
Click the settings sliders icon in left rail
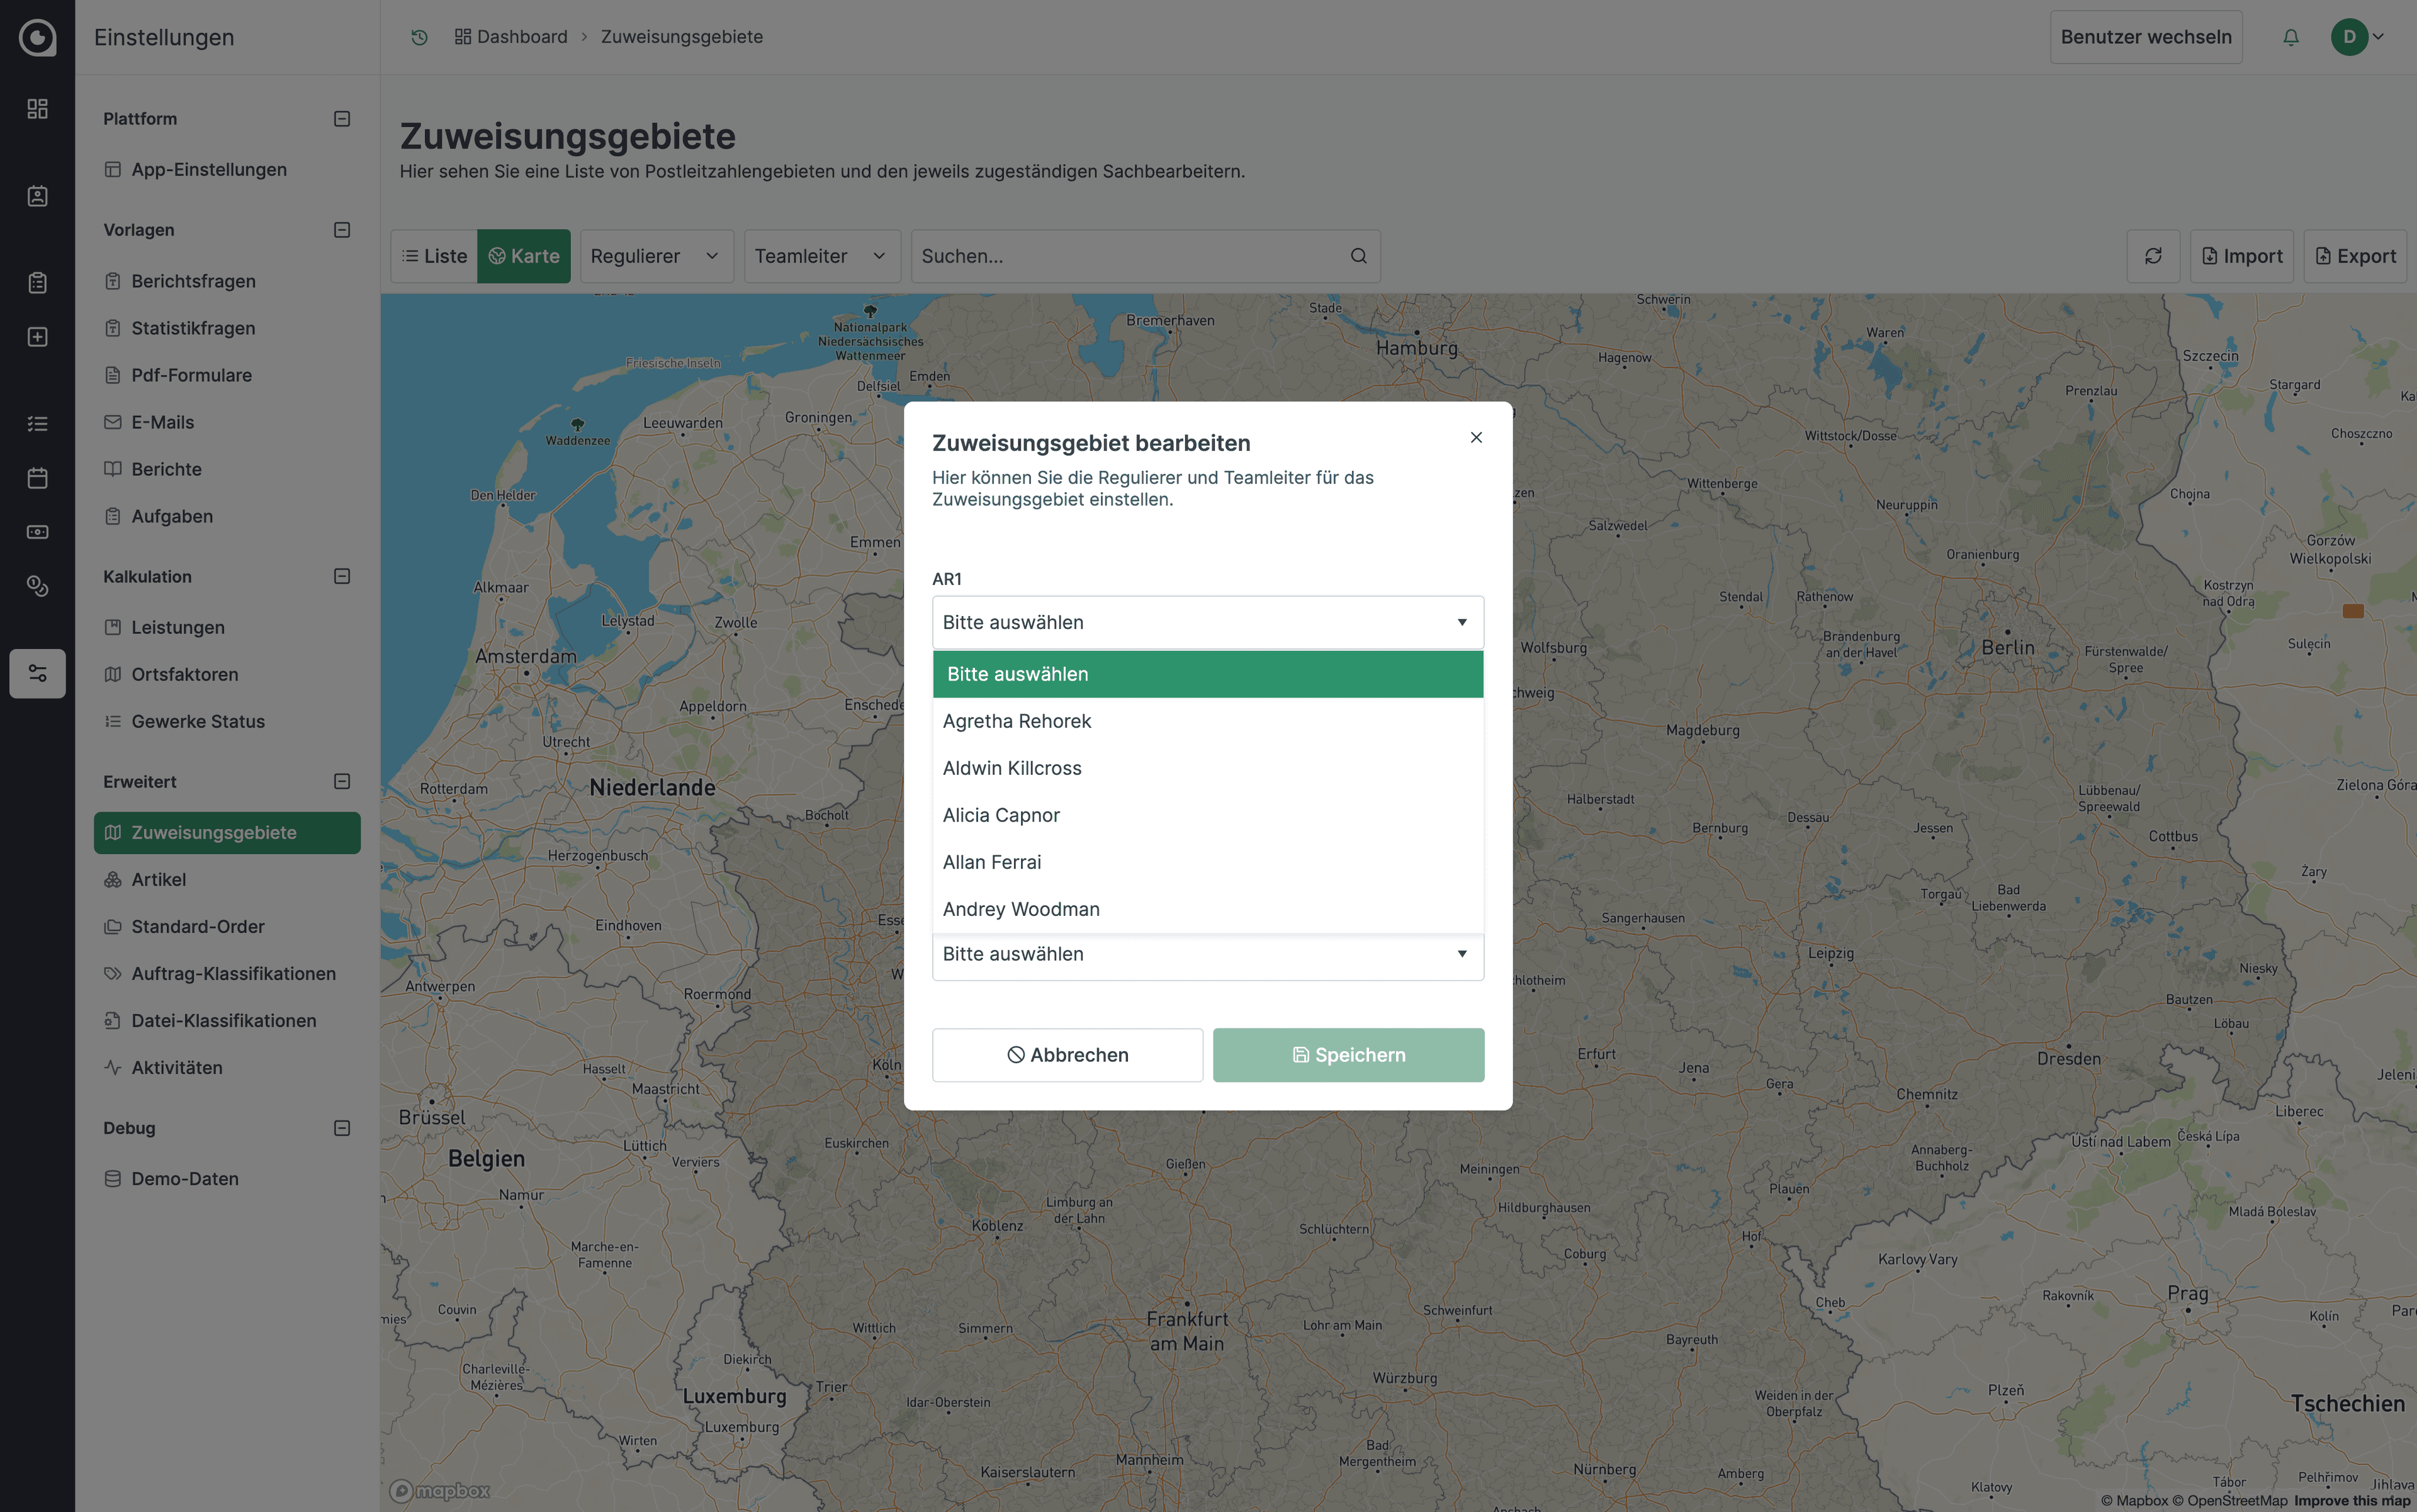pos(37,673)
